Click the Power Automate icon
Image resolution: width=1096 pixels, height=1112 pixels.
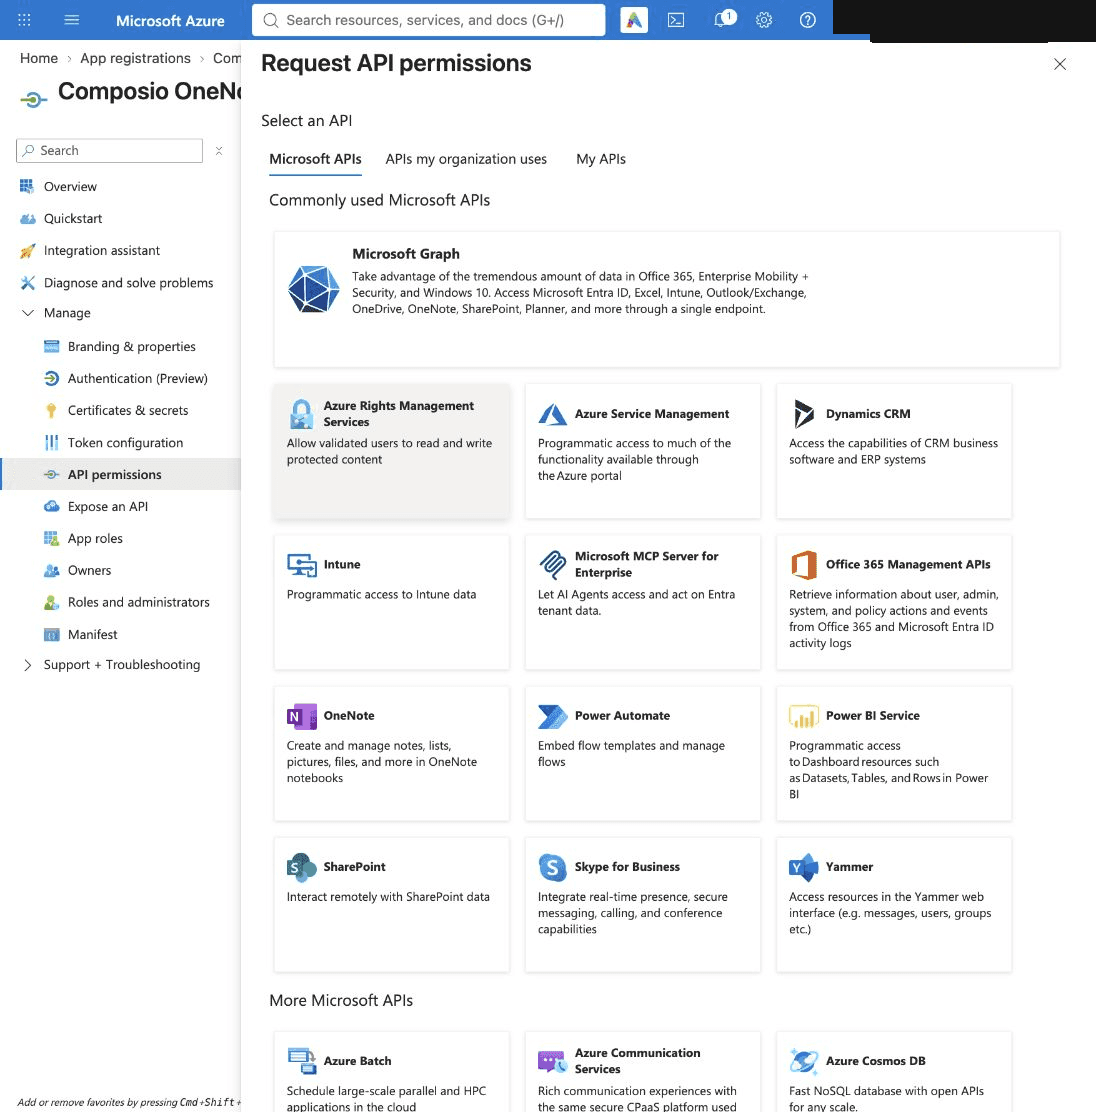553,716
